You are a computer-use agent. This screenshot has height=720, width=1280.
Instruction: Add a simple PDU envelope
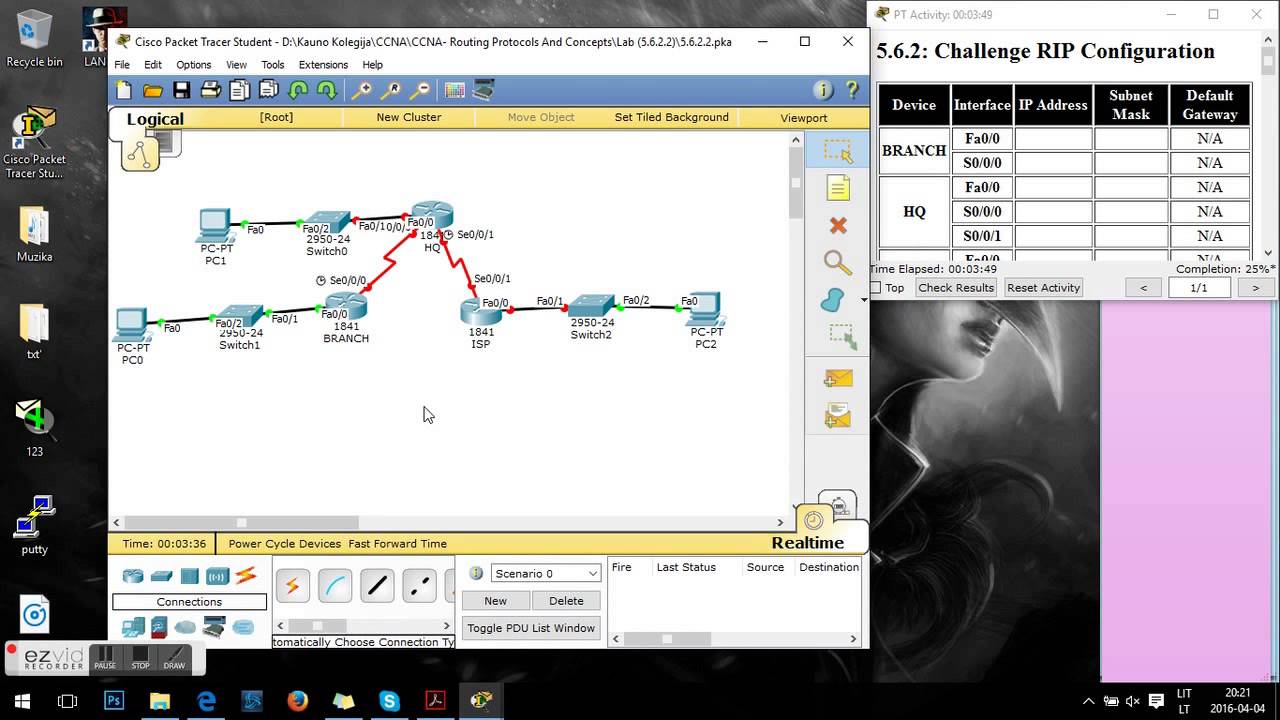[837, 378]
